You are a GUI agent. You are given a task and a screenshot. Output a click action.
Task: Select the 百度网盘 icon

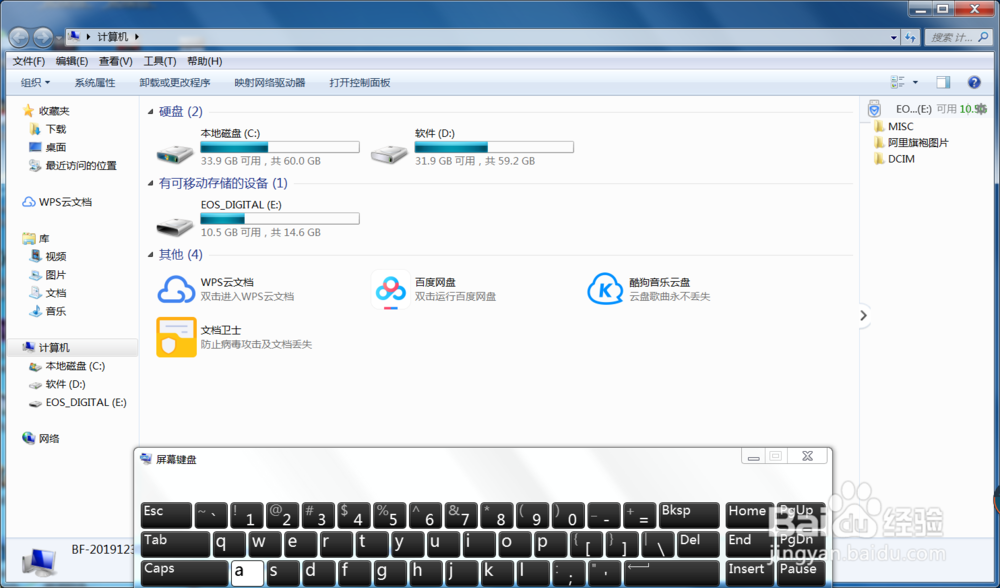coord(390,290)
